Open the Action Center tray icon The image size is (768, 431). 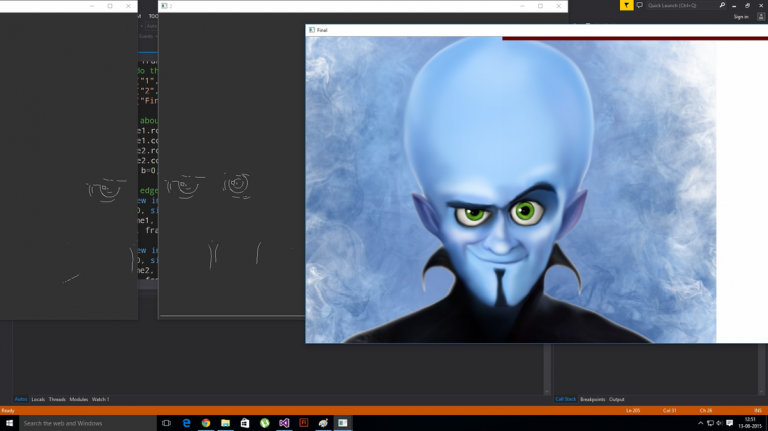pos(729,423)
